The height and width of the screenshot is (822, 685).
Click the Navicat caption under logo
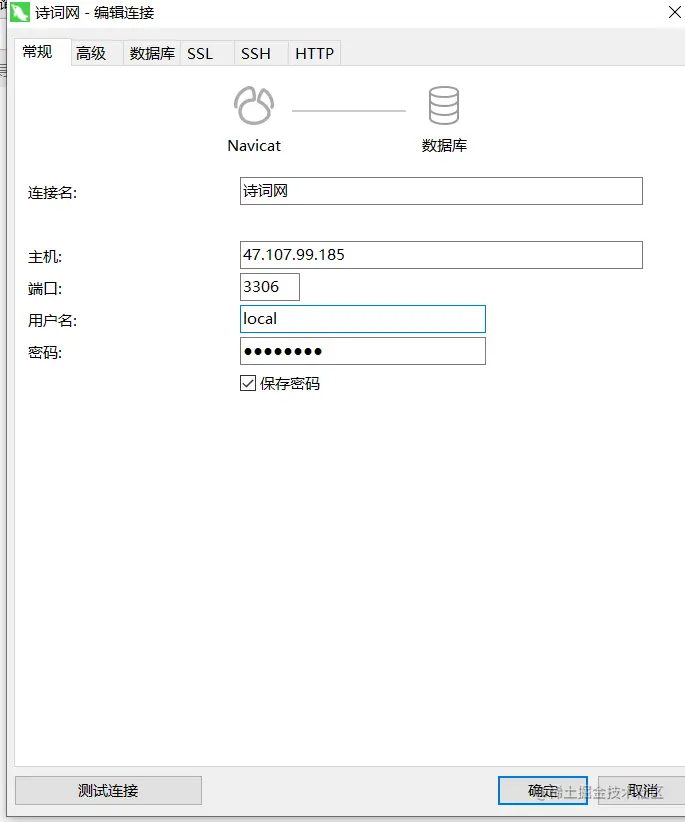tap(254, 146)
